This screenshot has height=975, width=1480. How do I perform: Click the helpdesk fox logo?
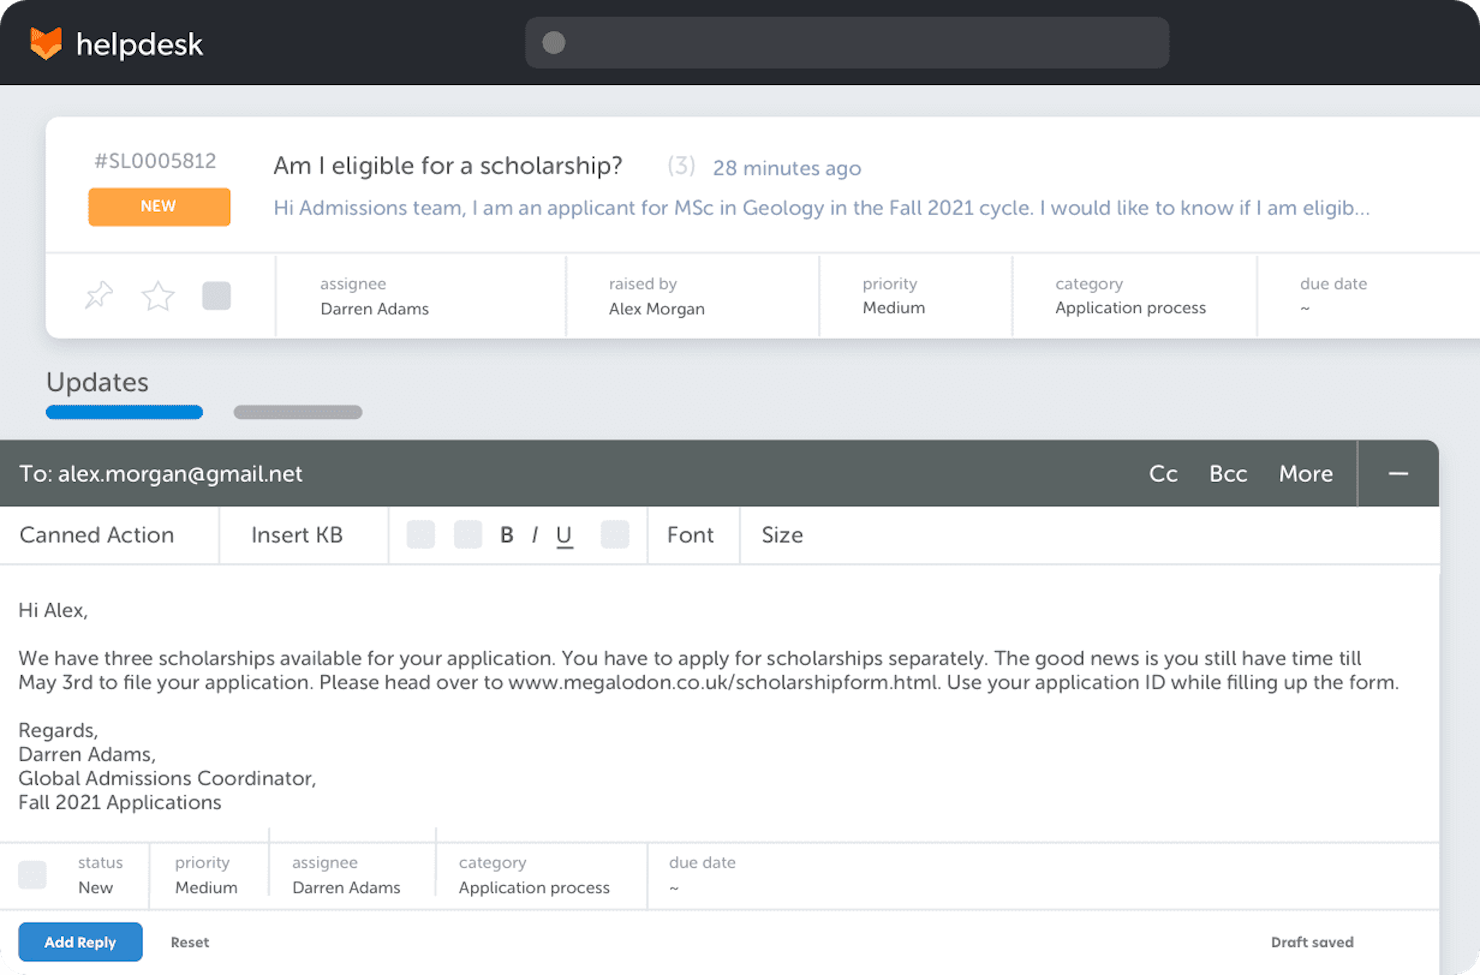click(45, 42)
